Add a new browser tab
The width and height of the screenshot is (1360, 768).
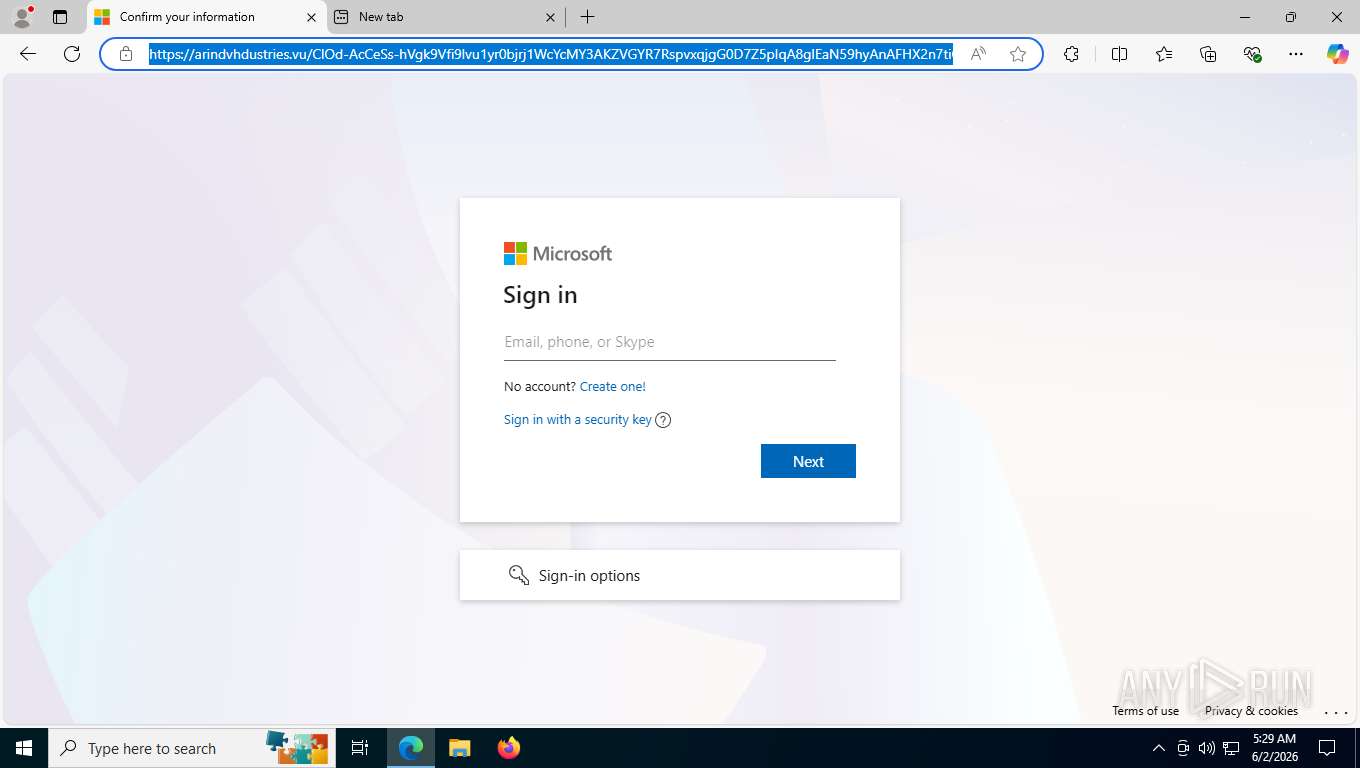pyautogui.click(x=587, y=17)
